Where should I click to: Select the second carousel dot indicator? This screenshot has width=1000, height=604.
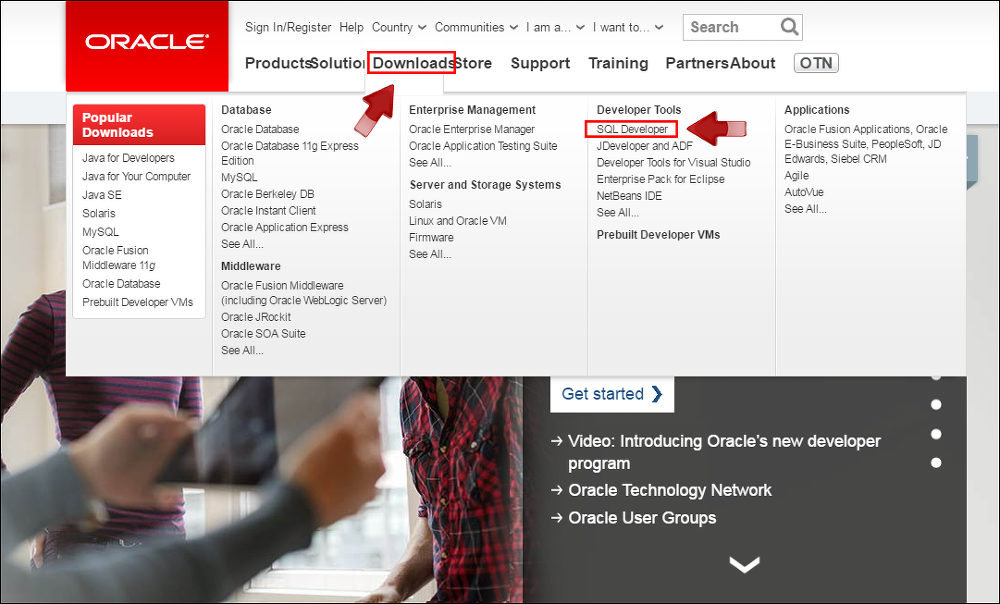pos(936,404)
